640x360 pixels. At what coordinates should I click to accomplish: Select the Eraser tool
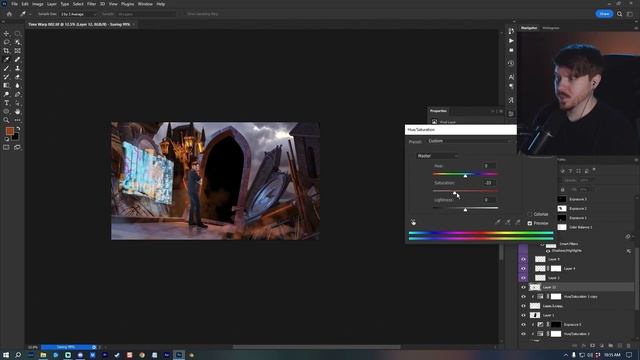pos(18,77)
